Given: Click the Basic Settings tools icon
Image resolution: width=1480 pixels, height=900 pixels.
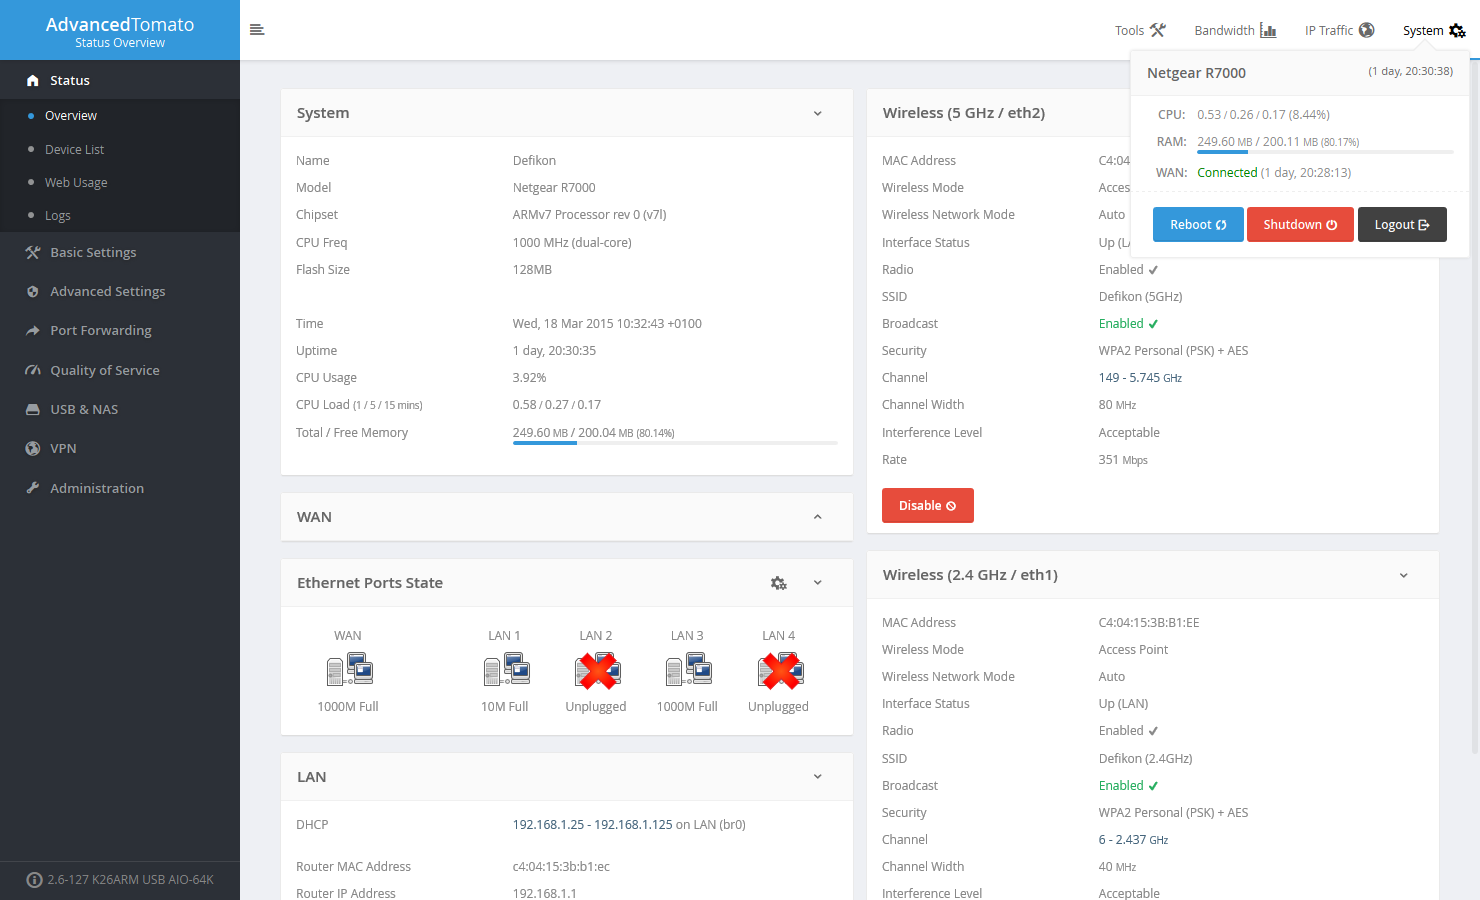Looking at the screenshot, I should click(x=33, y=252).
